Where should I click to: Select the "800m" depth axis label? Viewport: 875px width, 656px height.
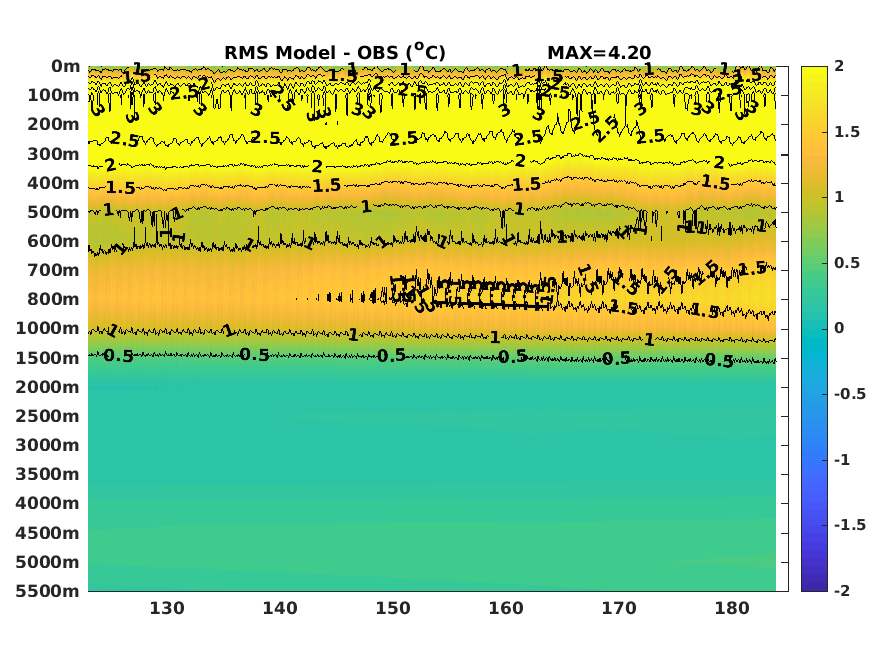pos(54,300)
